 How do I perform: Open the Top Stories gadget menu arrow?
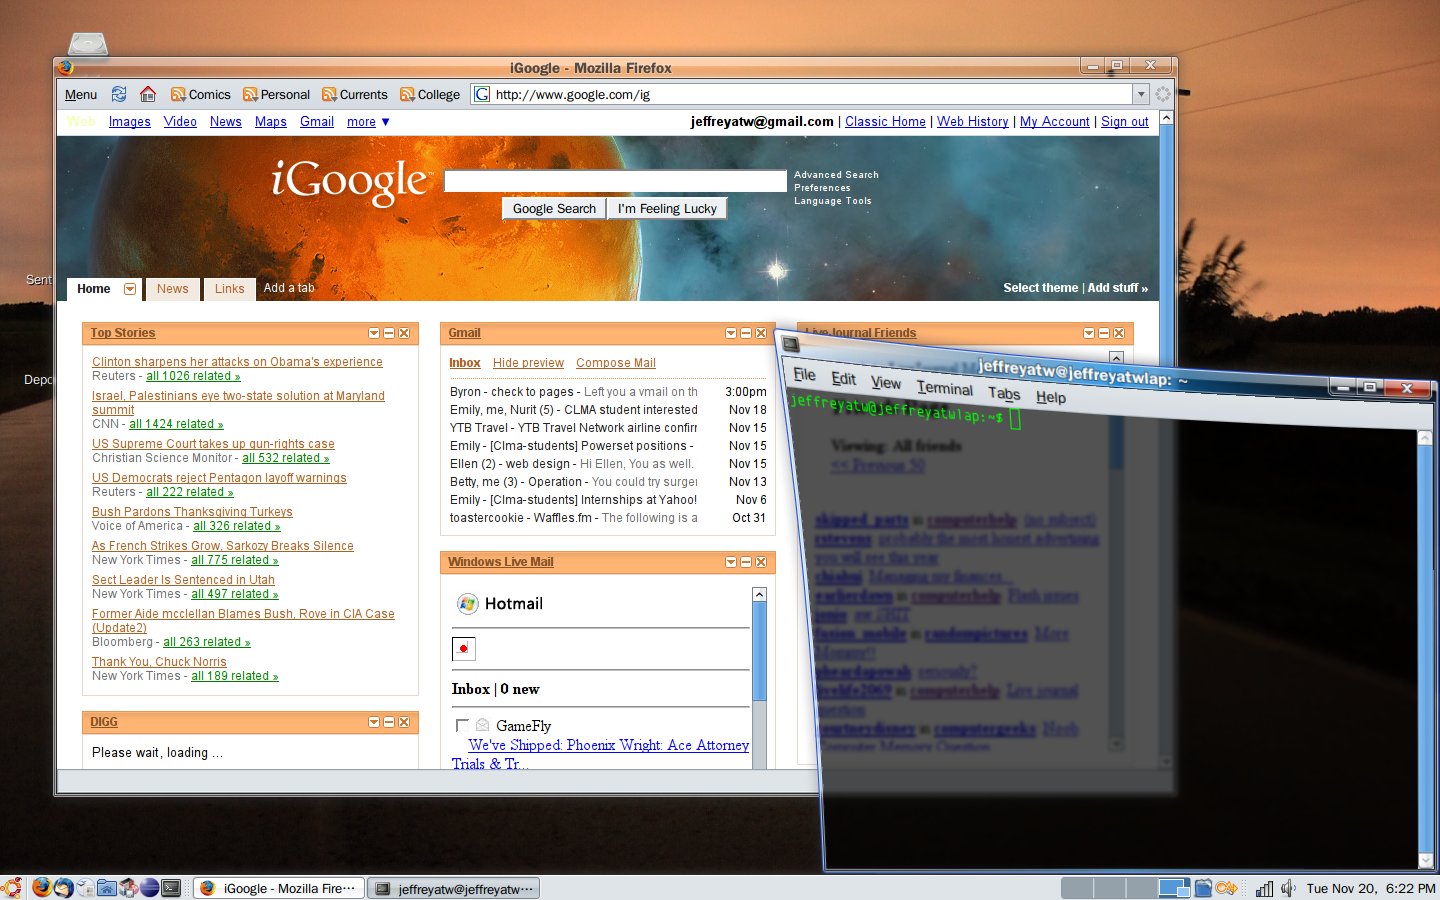[374, 333]
